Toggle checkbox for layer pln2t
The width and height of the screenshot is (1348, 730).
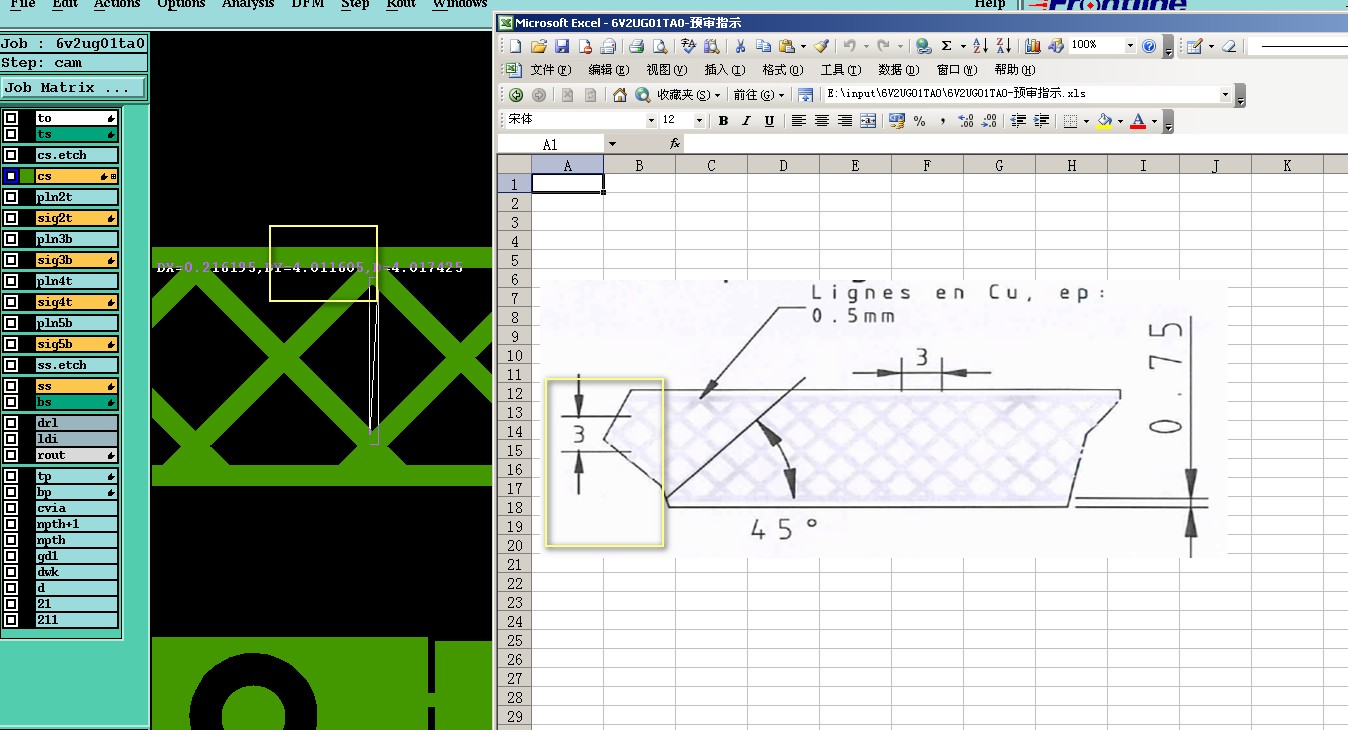[x=11, y=197]
